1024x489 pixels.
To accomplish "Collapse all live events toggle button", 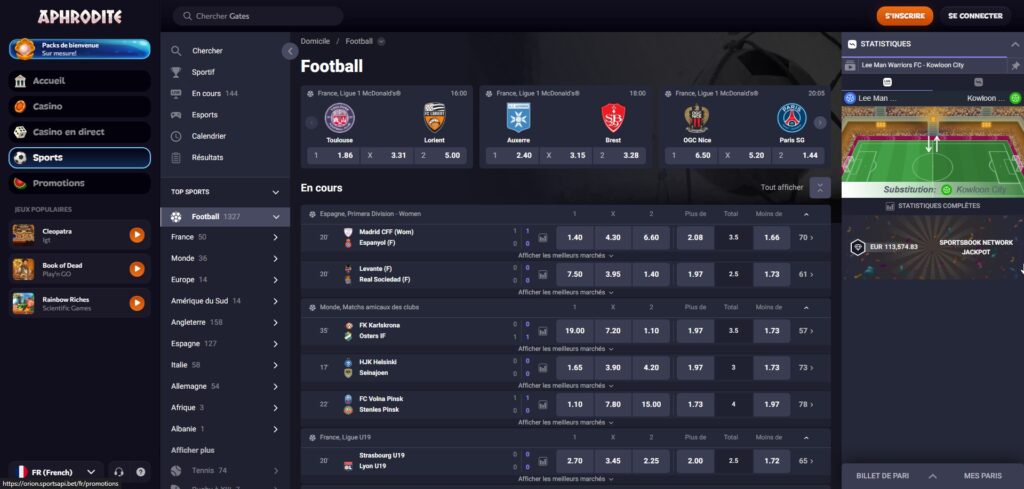I will [820, 187].
